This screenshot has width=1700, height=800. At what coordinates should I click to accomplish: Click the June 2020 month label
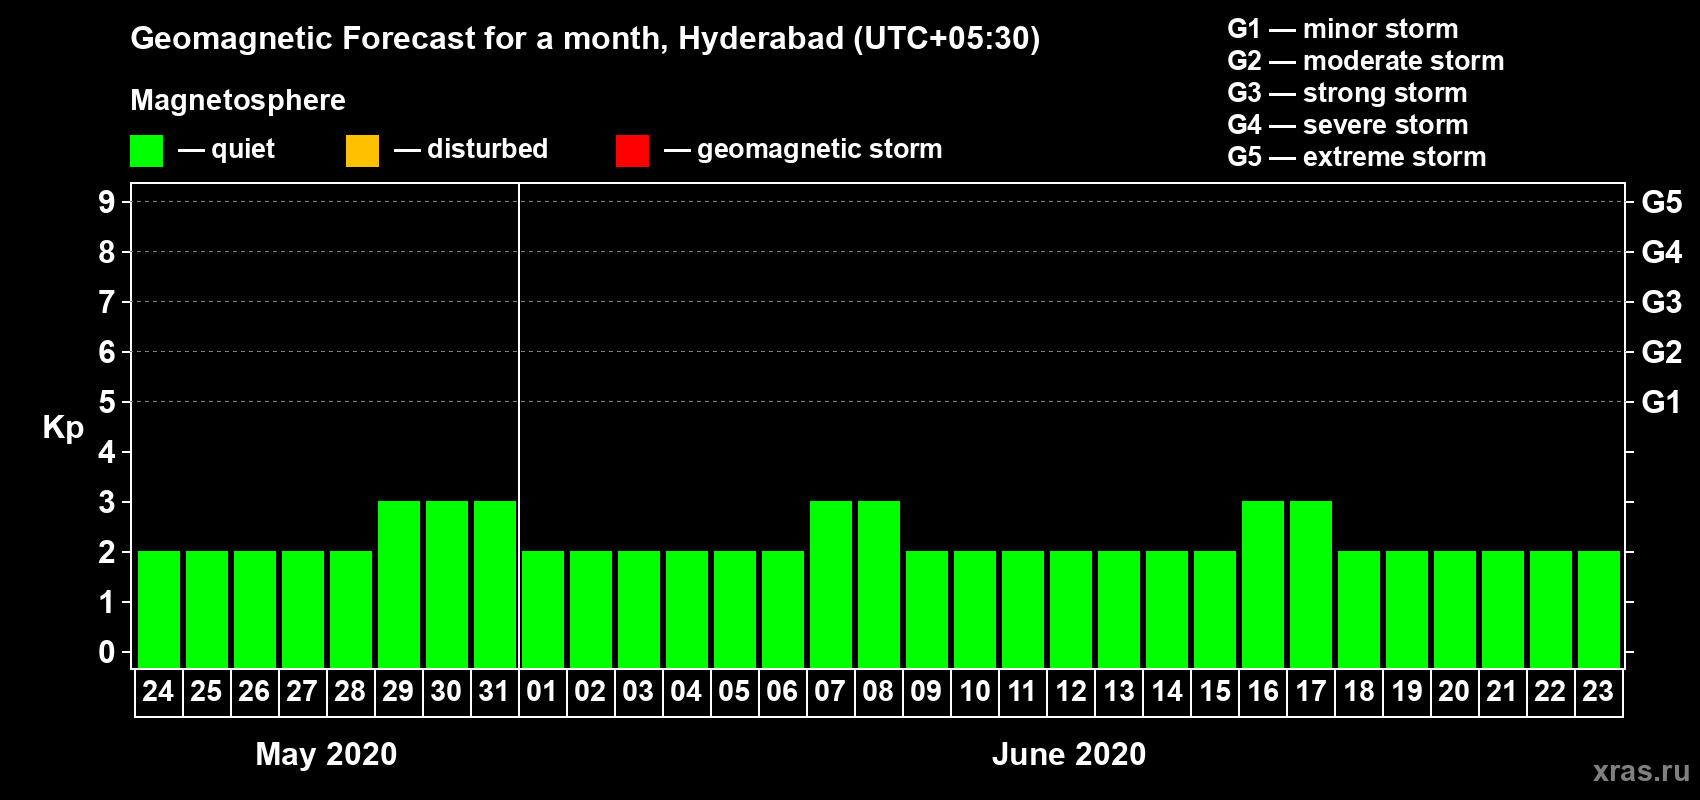1068,754
